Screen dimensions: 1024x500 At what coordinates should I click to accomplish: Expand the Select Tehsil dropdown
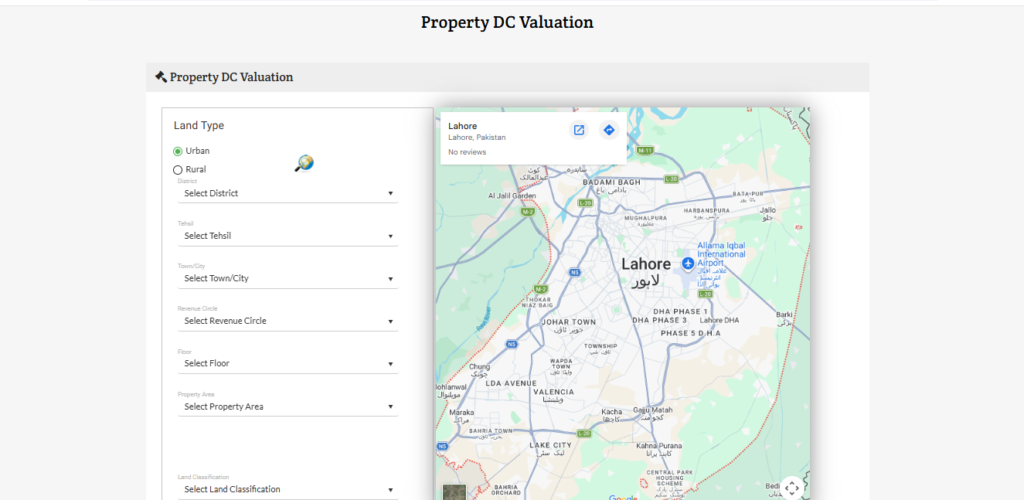[x=288, y=236]
